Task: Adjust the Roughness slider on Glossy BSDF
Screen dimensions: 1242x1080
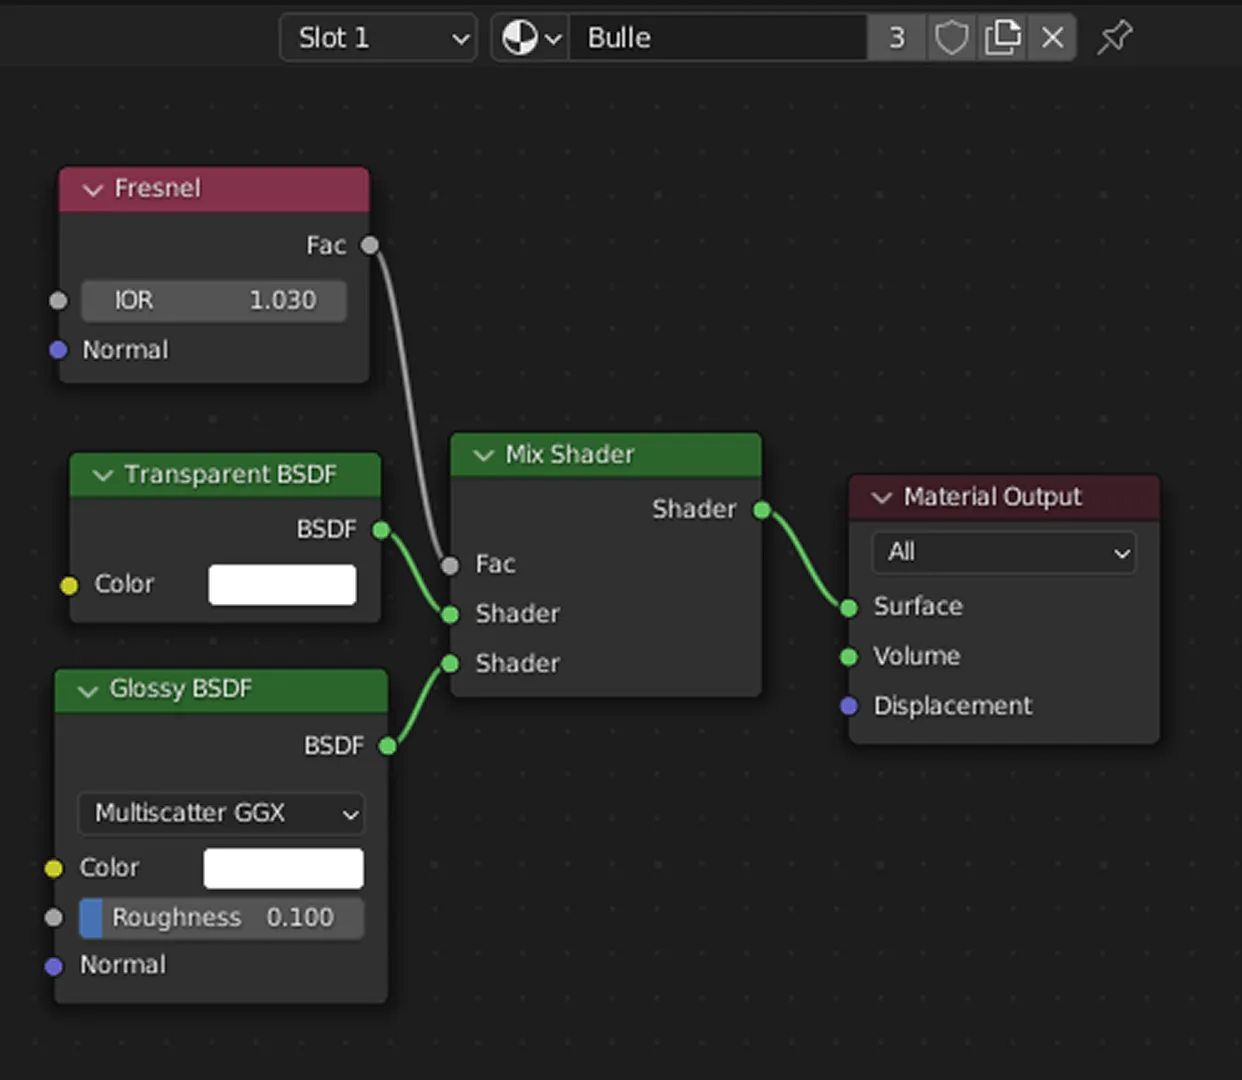Action: click(x=221, y=917)
